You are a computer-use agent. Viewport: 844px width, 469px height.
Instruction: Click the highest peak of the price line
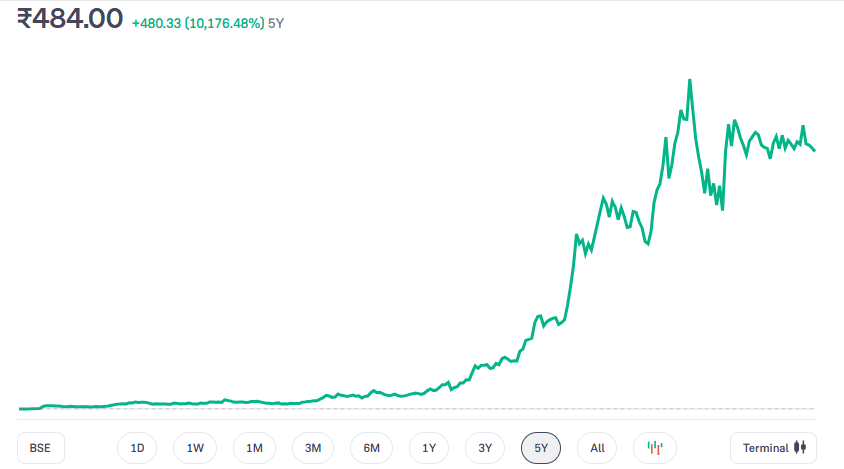pyautogui.click(x=690, y=80)
